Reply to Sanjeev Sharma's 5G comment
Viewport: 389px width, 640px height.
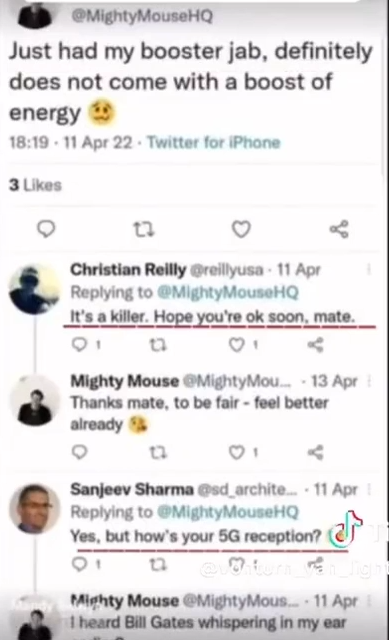tap(79, 564)
